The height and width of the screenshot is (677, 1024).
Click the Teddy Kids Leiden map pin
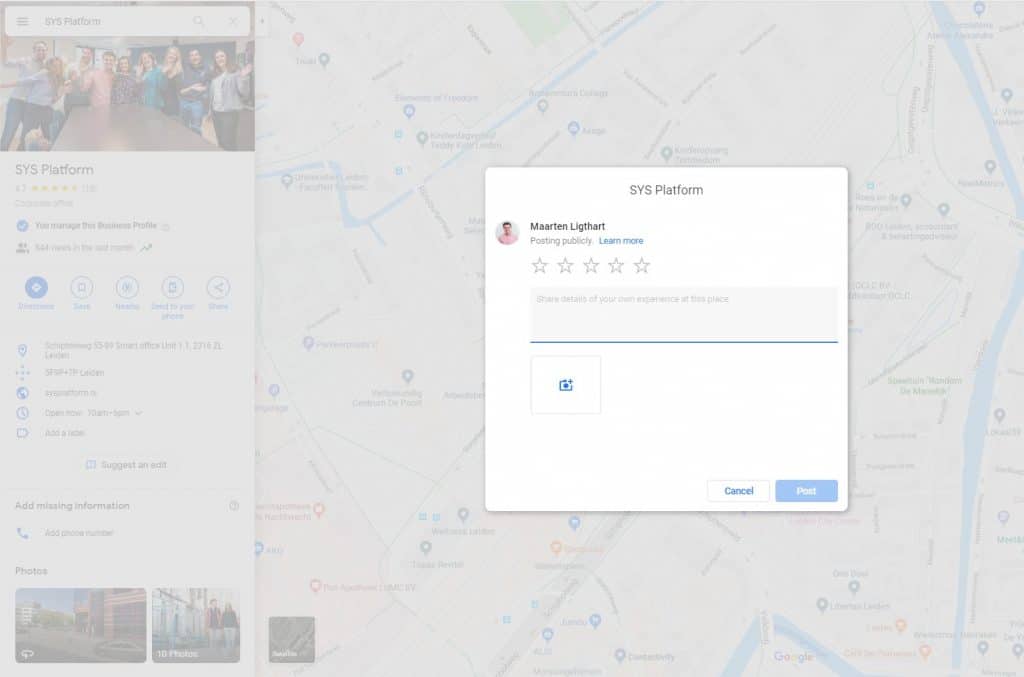tap(423, 138)
